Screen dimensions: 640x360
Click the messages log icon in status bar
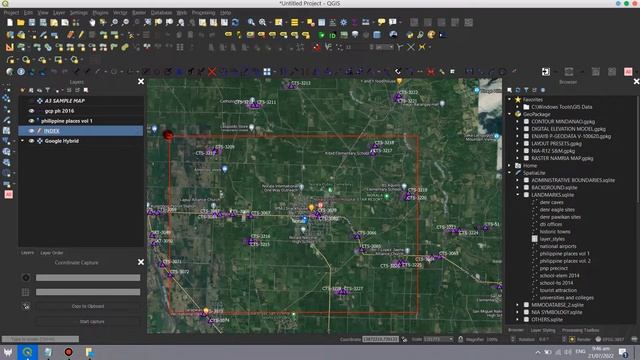click(634, 339)
